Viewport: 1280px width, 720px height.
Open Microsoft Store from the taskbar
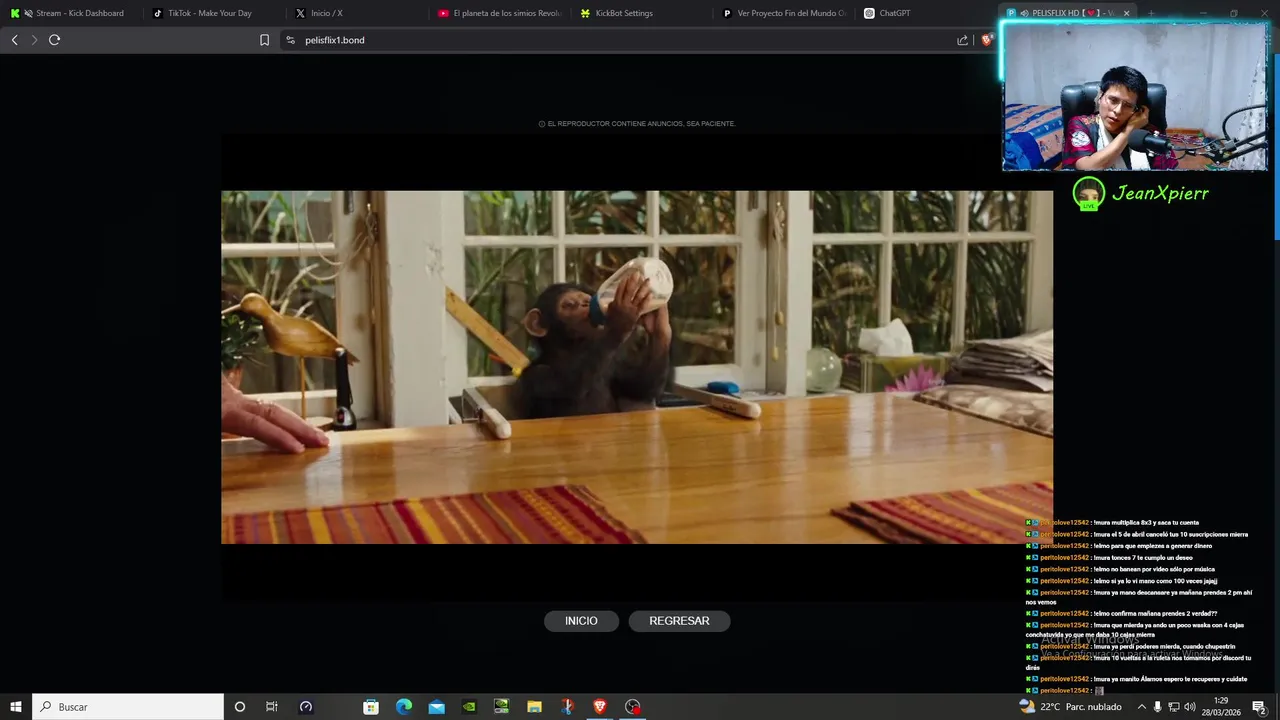click(x=371, y=707)
